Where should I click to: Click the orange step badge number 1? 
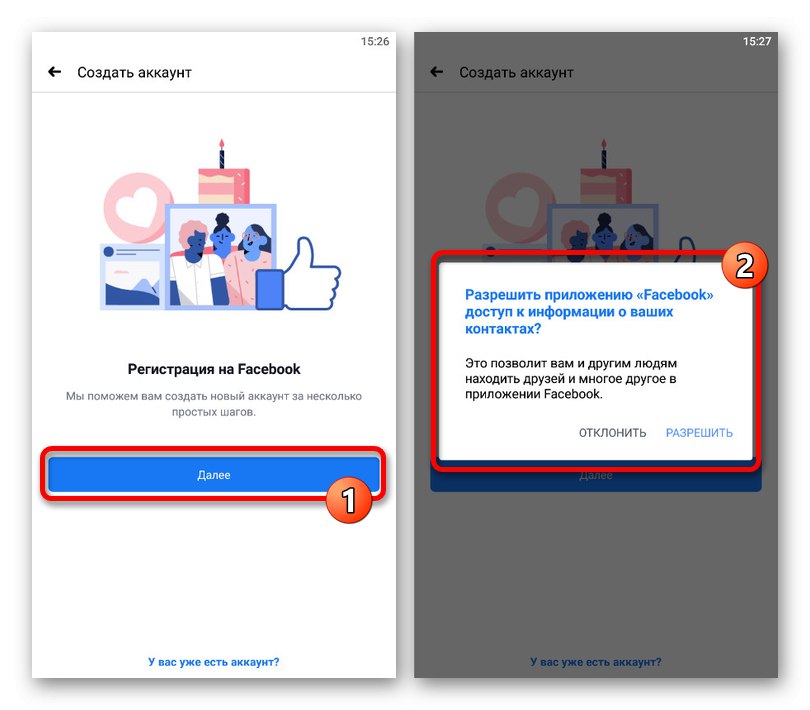point(349,500)
